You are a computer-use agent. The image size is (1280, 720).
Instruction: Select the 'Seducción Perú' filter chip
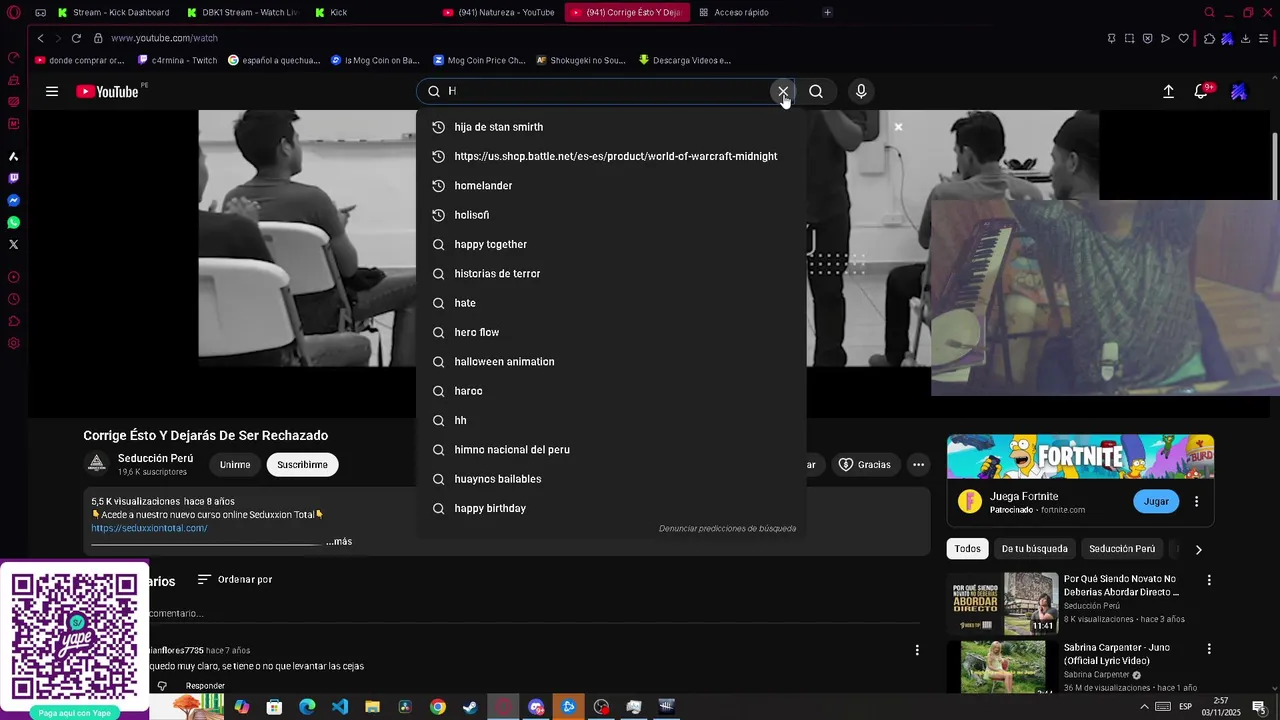click(1122, 549)
